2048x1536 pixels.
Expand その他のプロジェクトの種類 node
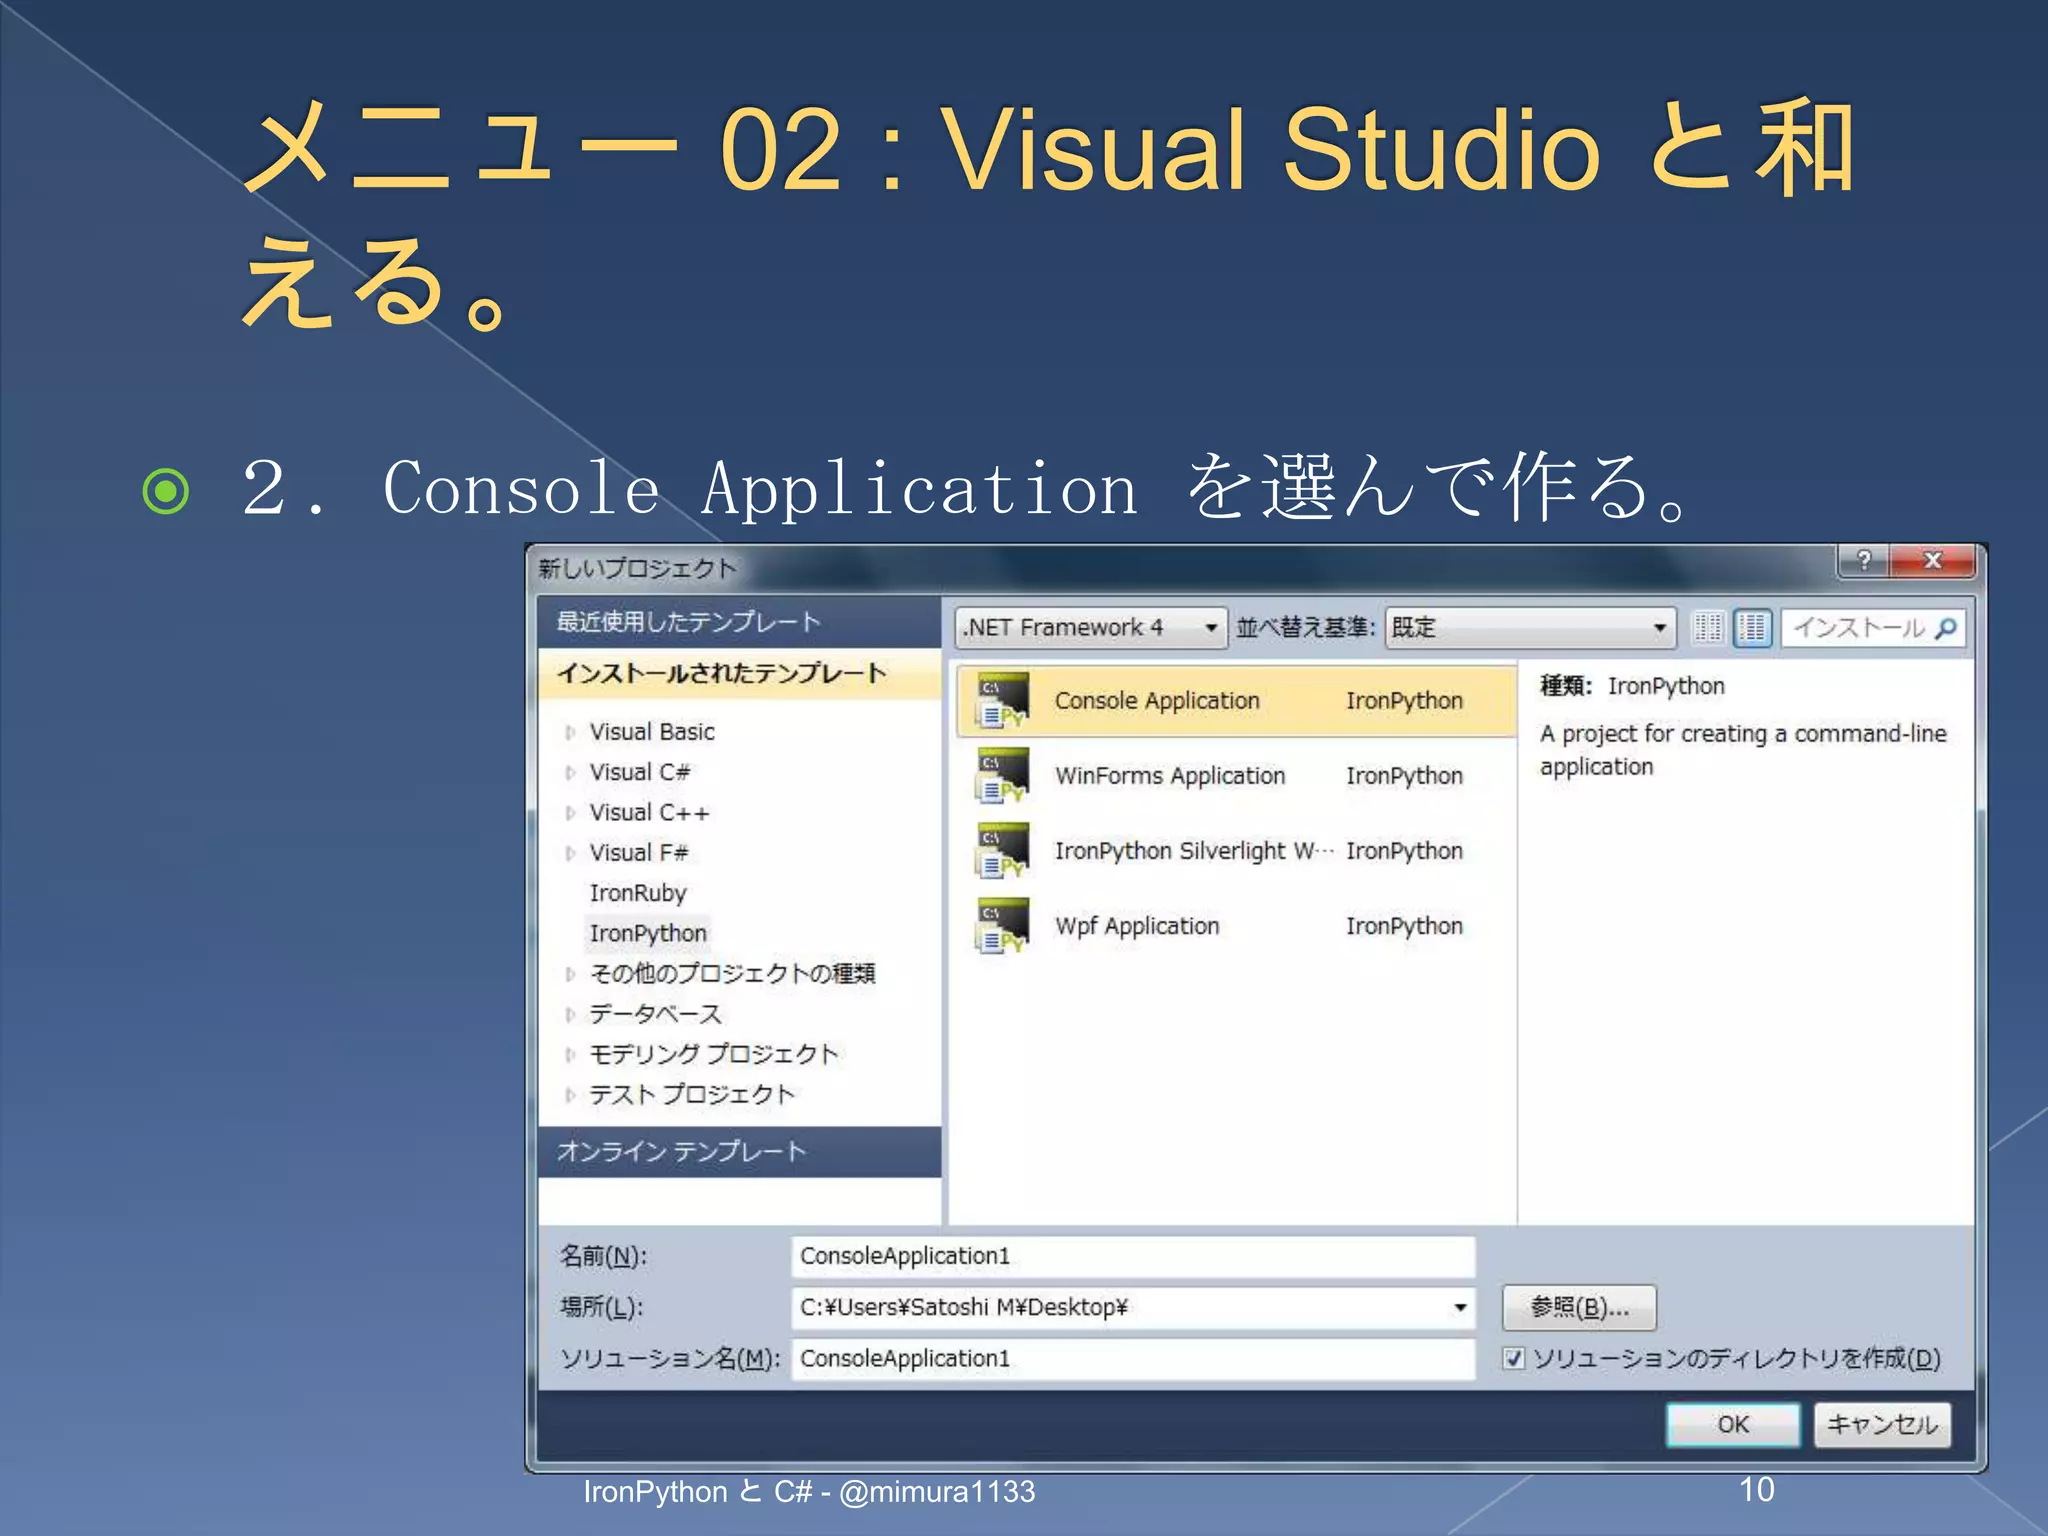[570, 974]
